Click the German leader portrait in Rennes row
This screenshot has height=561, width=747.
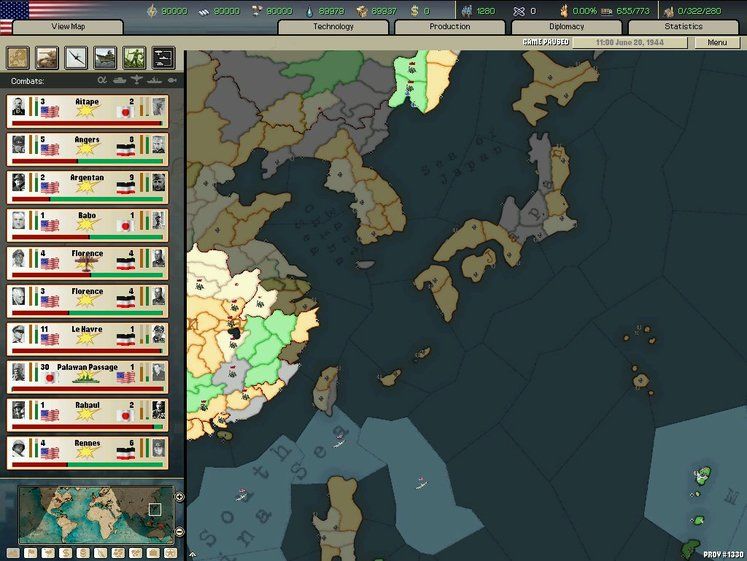tap(159, 448)
